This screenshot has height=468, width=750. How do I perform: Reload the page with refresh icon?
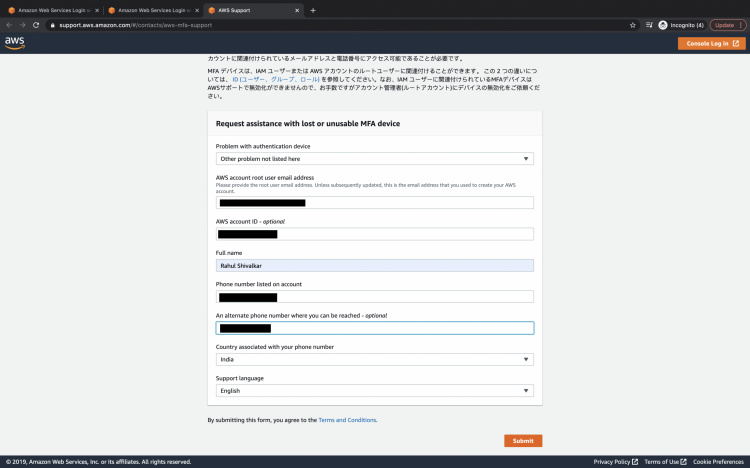[37, 25]
